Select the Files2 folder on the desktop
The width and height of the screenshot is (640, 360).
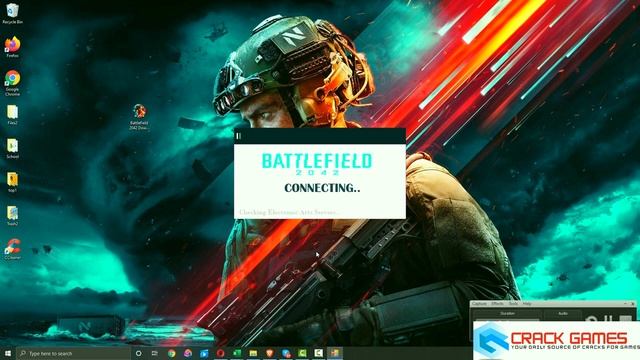[x=12, y=115]
